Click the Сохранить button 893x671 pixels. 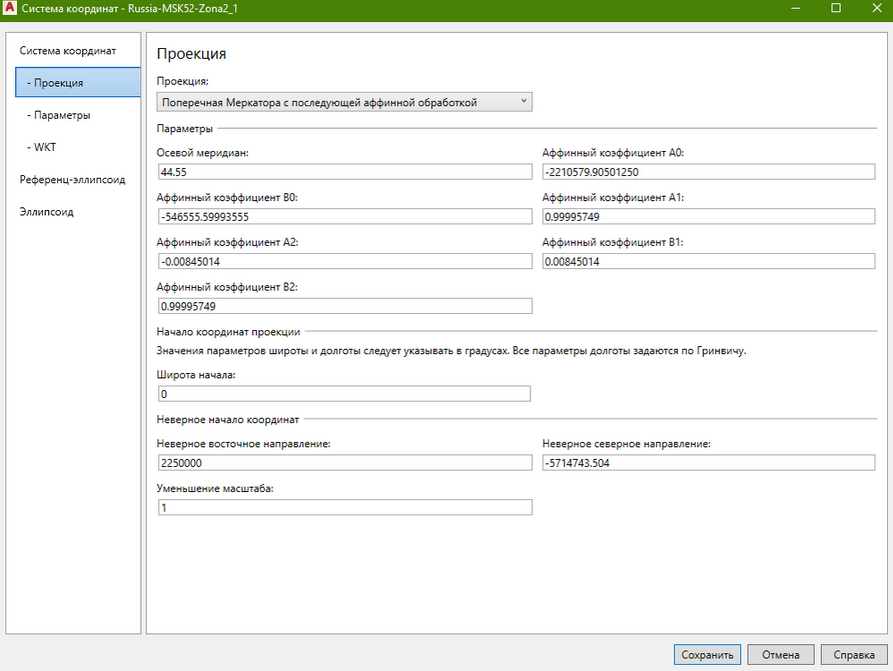(707, 655)
